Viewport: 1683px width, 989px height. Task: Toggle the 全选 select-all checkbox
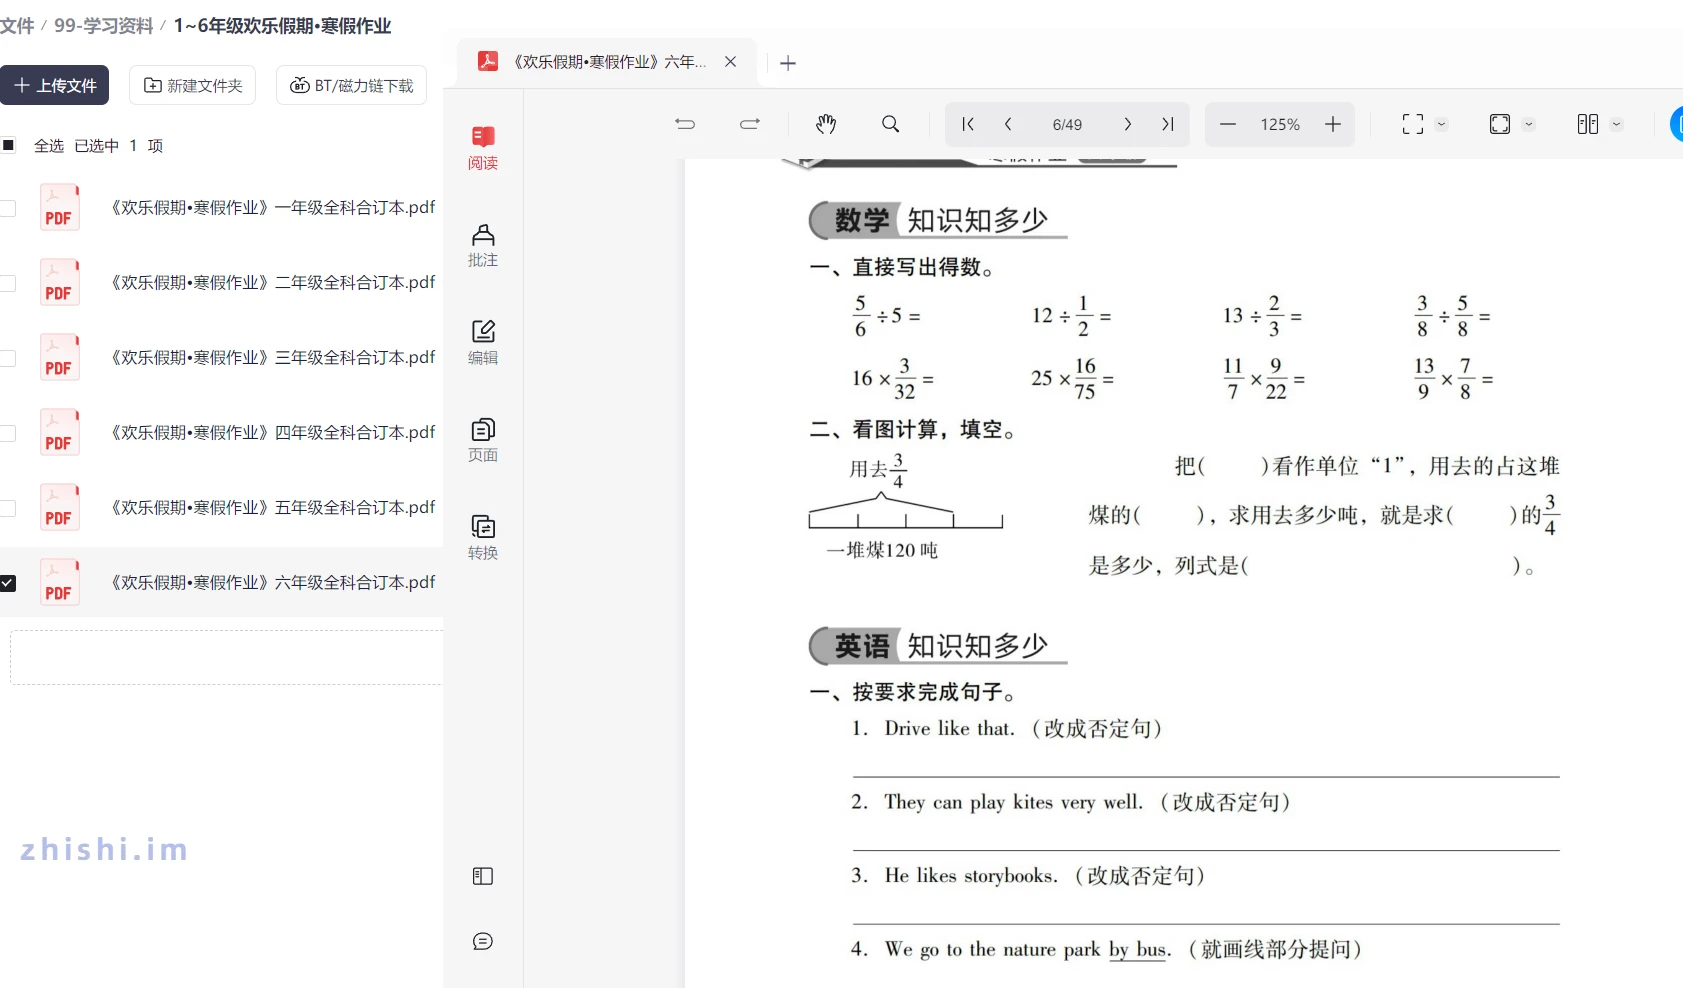9,145
